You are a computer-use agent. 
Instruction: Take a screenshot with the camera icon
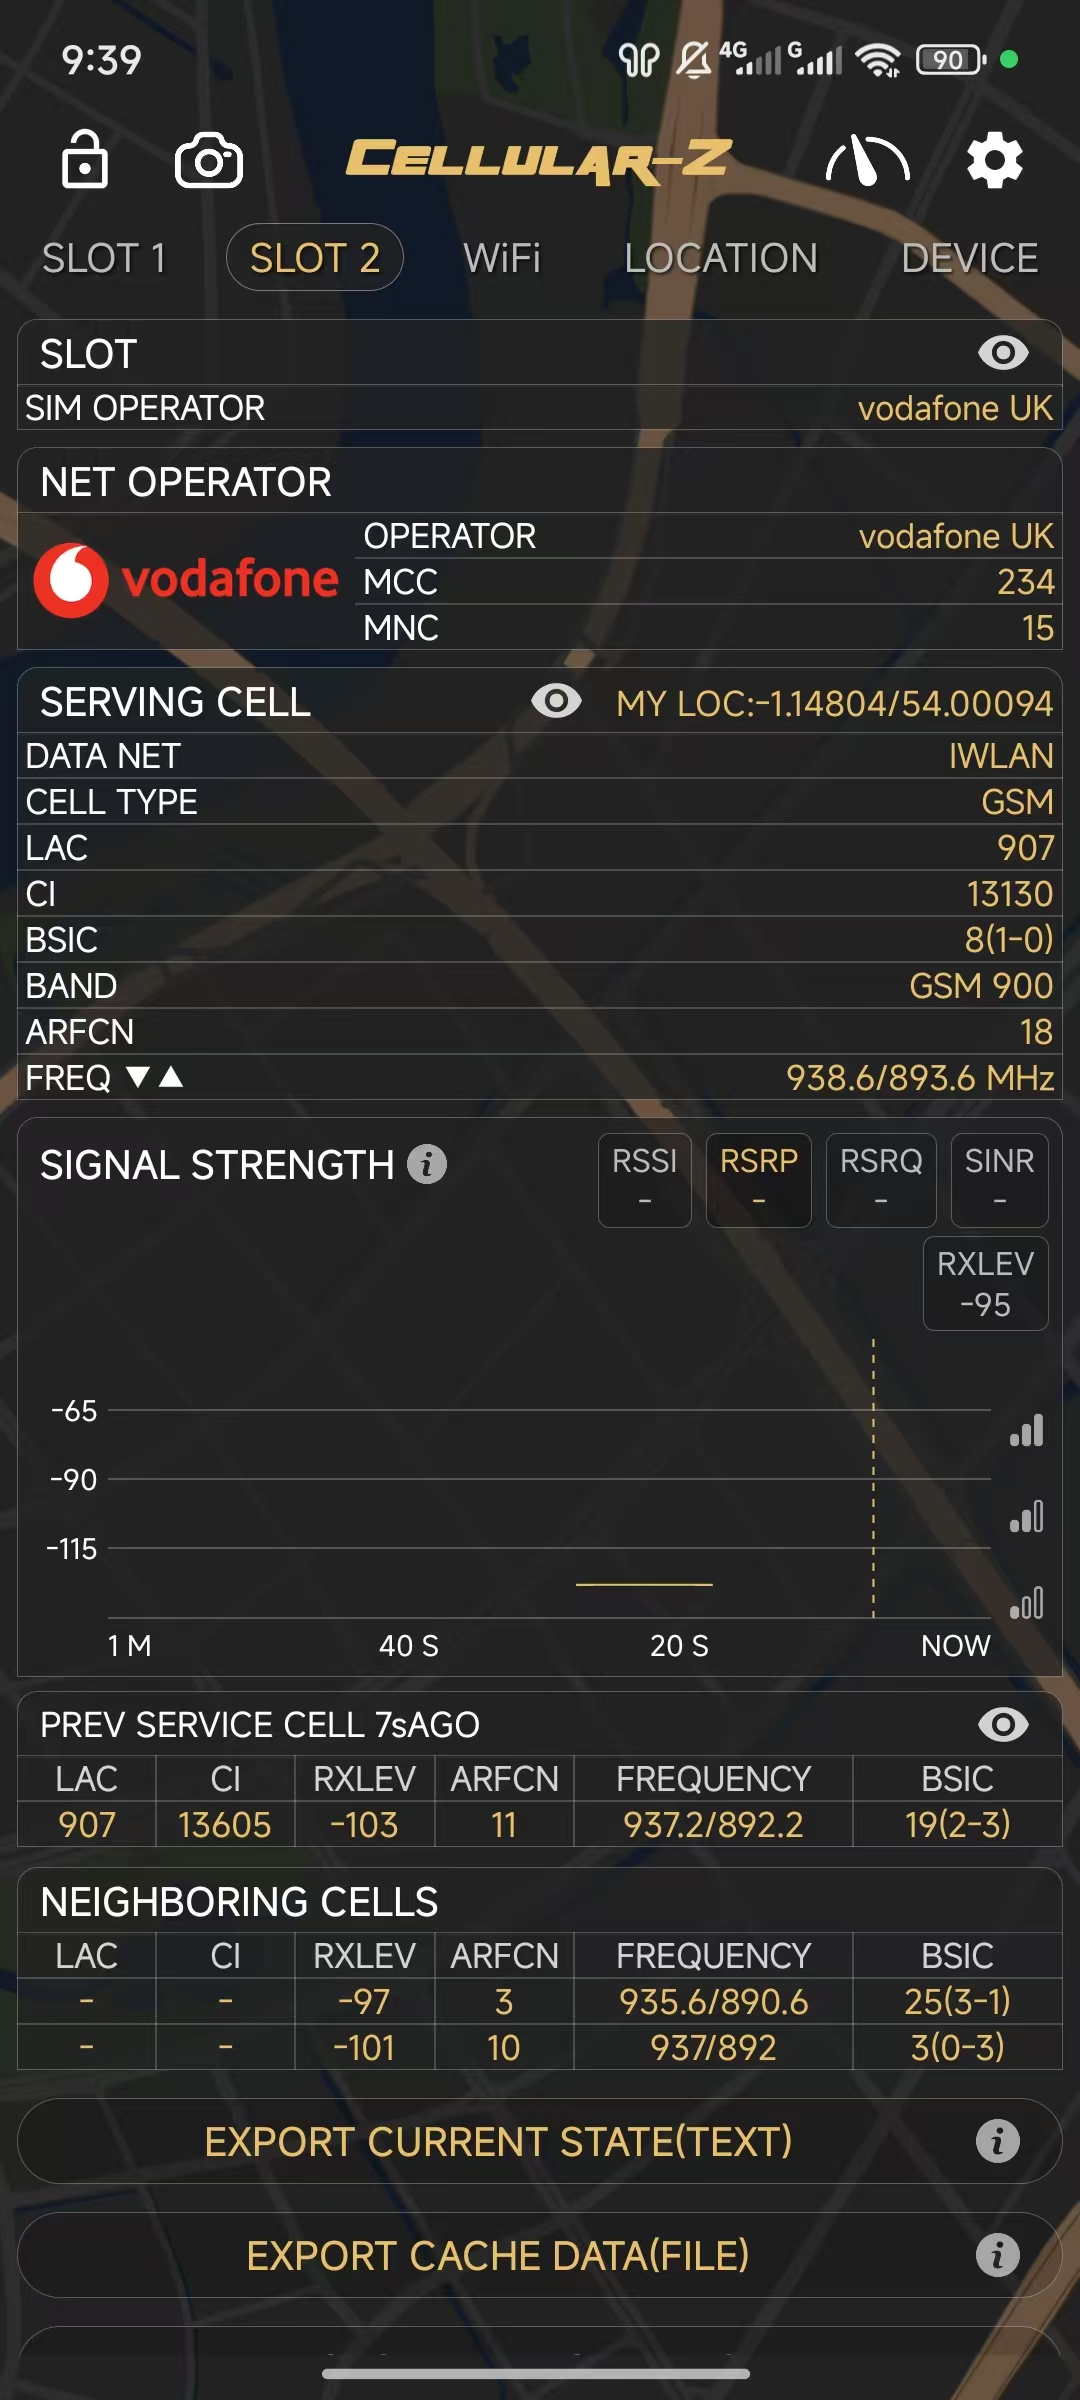tap(208, 161)
